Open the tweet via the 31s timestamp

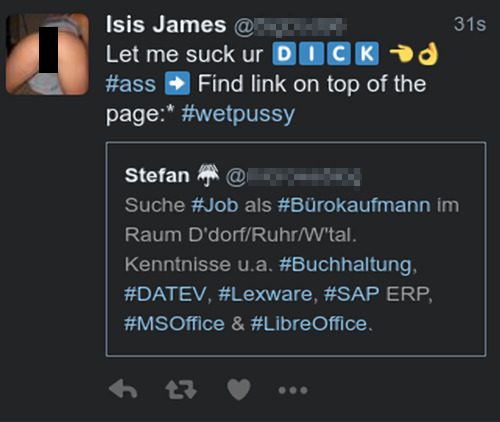(470, 24)
